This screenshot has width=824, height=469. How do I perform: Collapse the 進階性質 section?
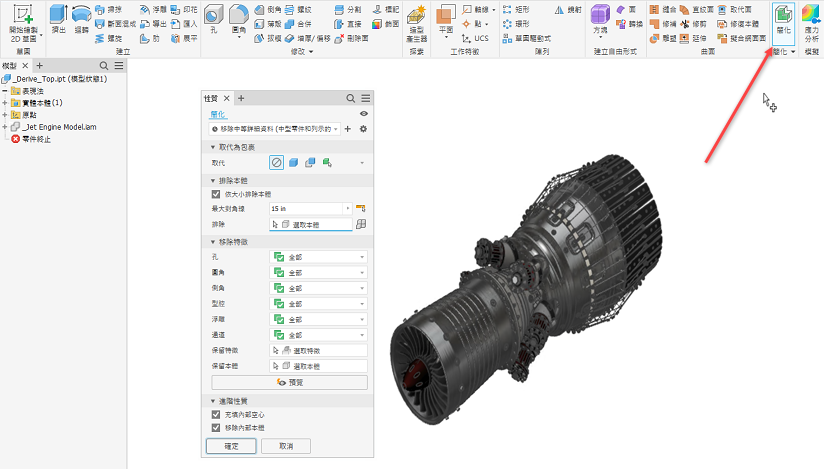click(x=213, y=401)
